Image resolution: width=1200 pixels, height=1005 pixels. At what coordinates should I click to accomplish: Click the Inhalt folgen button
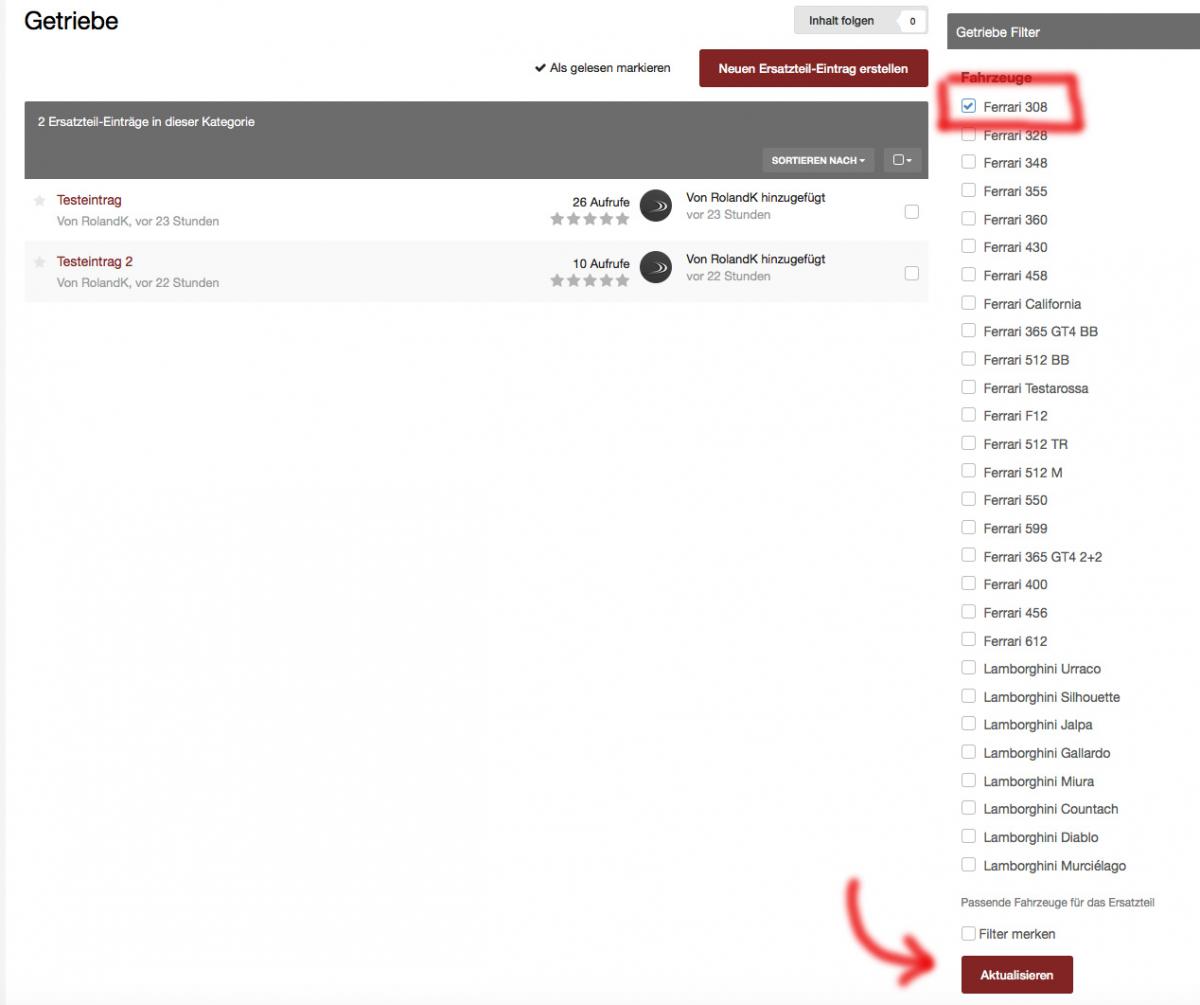[x=841, y=21]
